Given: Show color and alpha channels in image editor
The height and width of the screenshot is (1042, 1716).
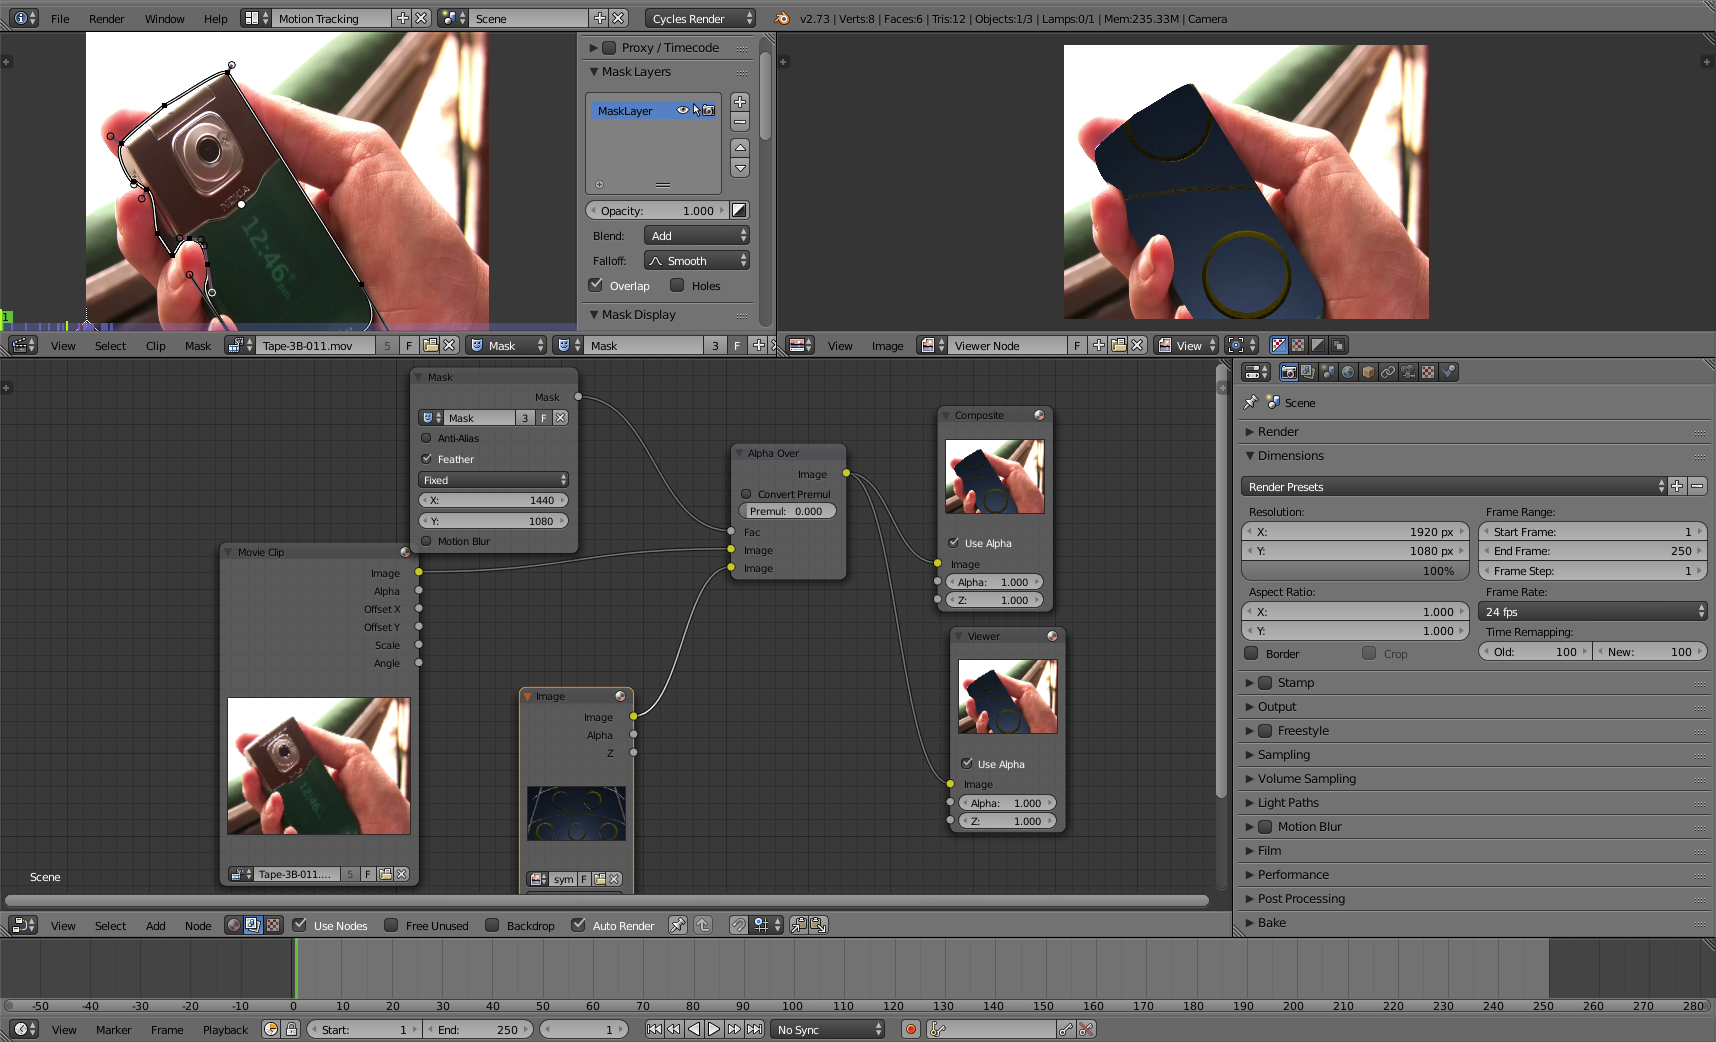Looking at the screenshot, I should point(1279,345).
